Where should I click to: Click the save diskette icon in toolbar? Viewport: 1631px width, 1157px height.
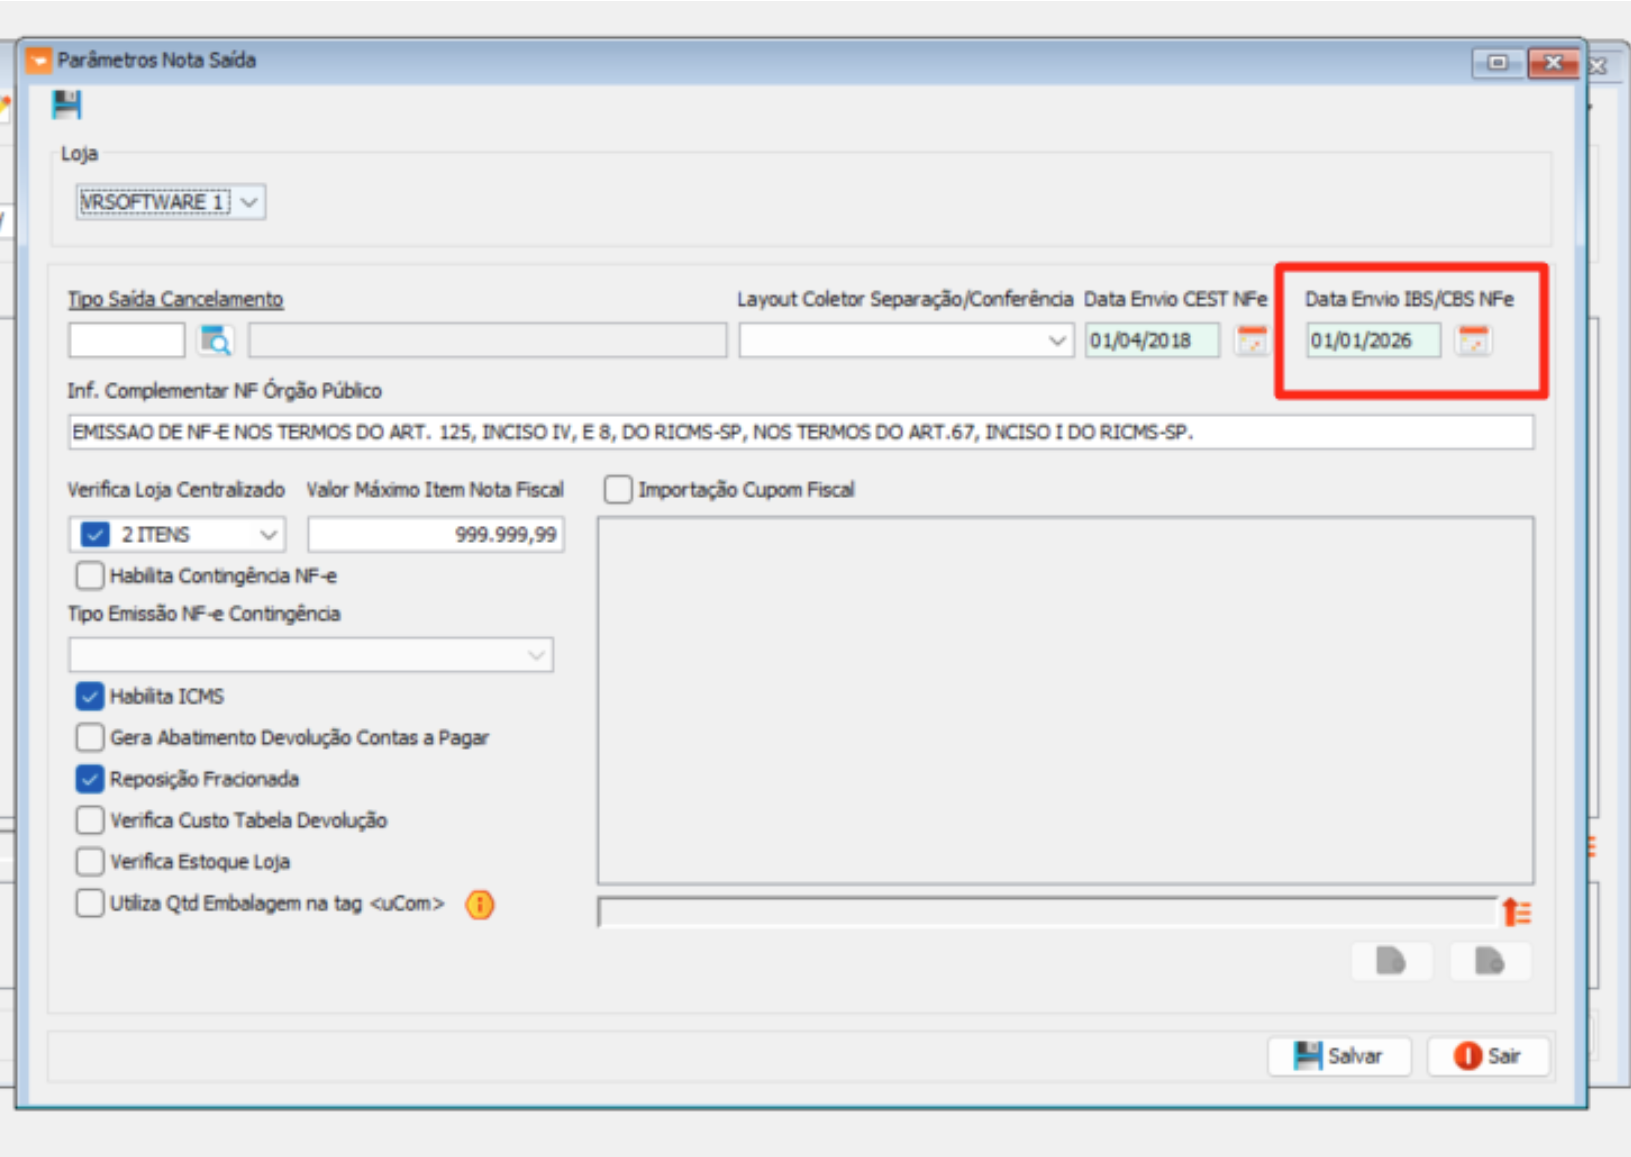coord(66,105)
